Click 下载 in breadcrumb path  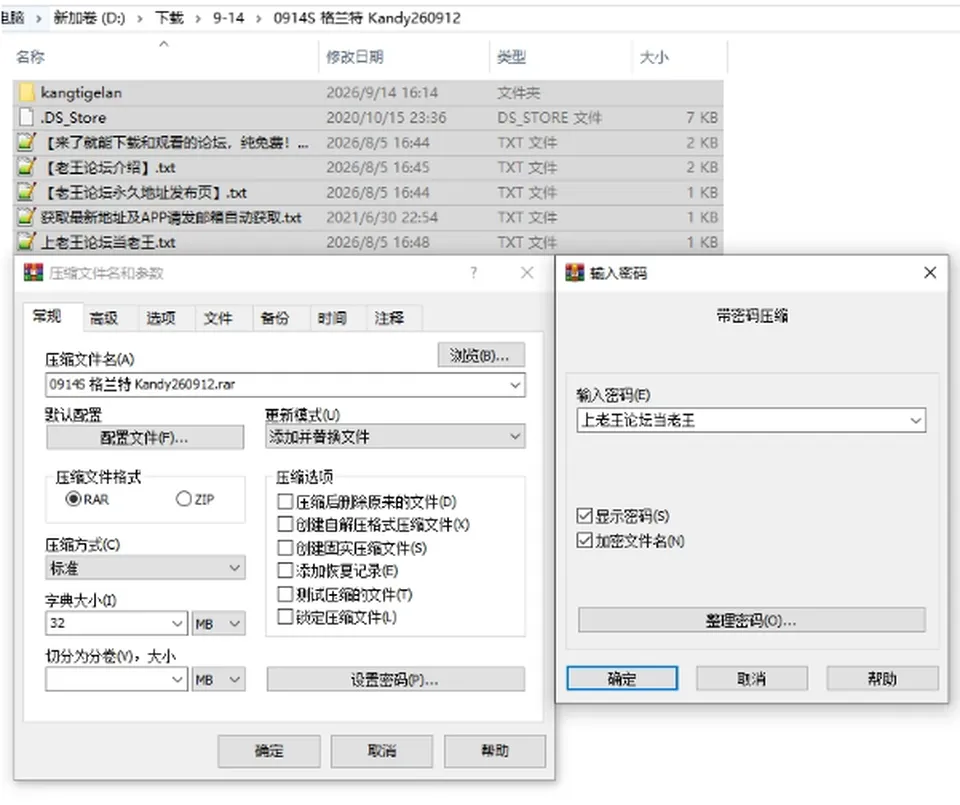(x=170, y=18)
